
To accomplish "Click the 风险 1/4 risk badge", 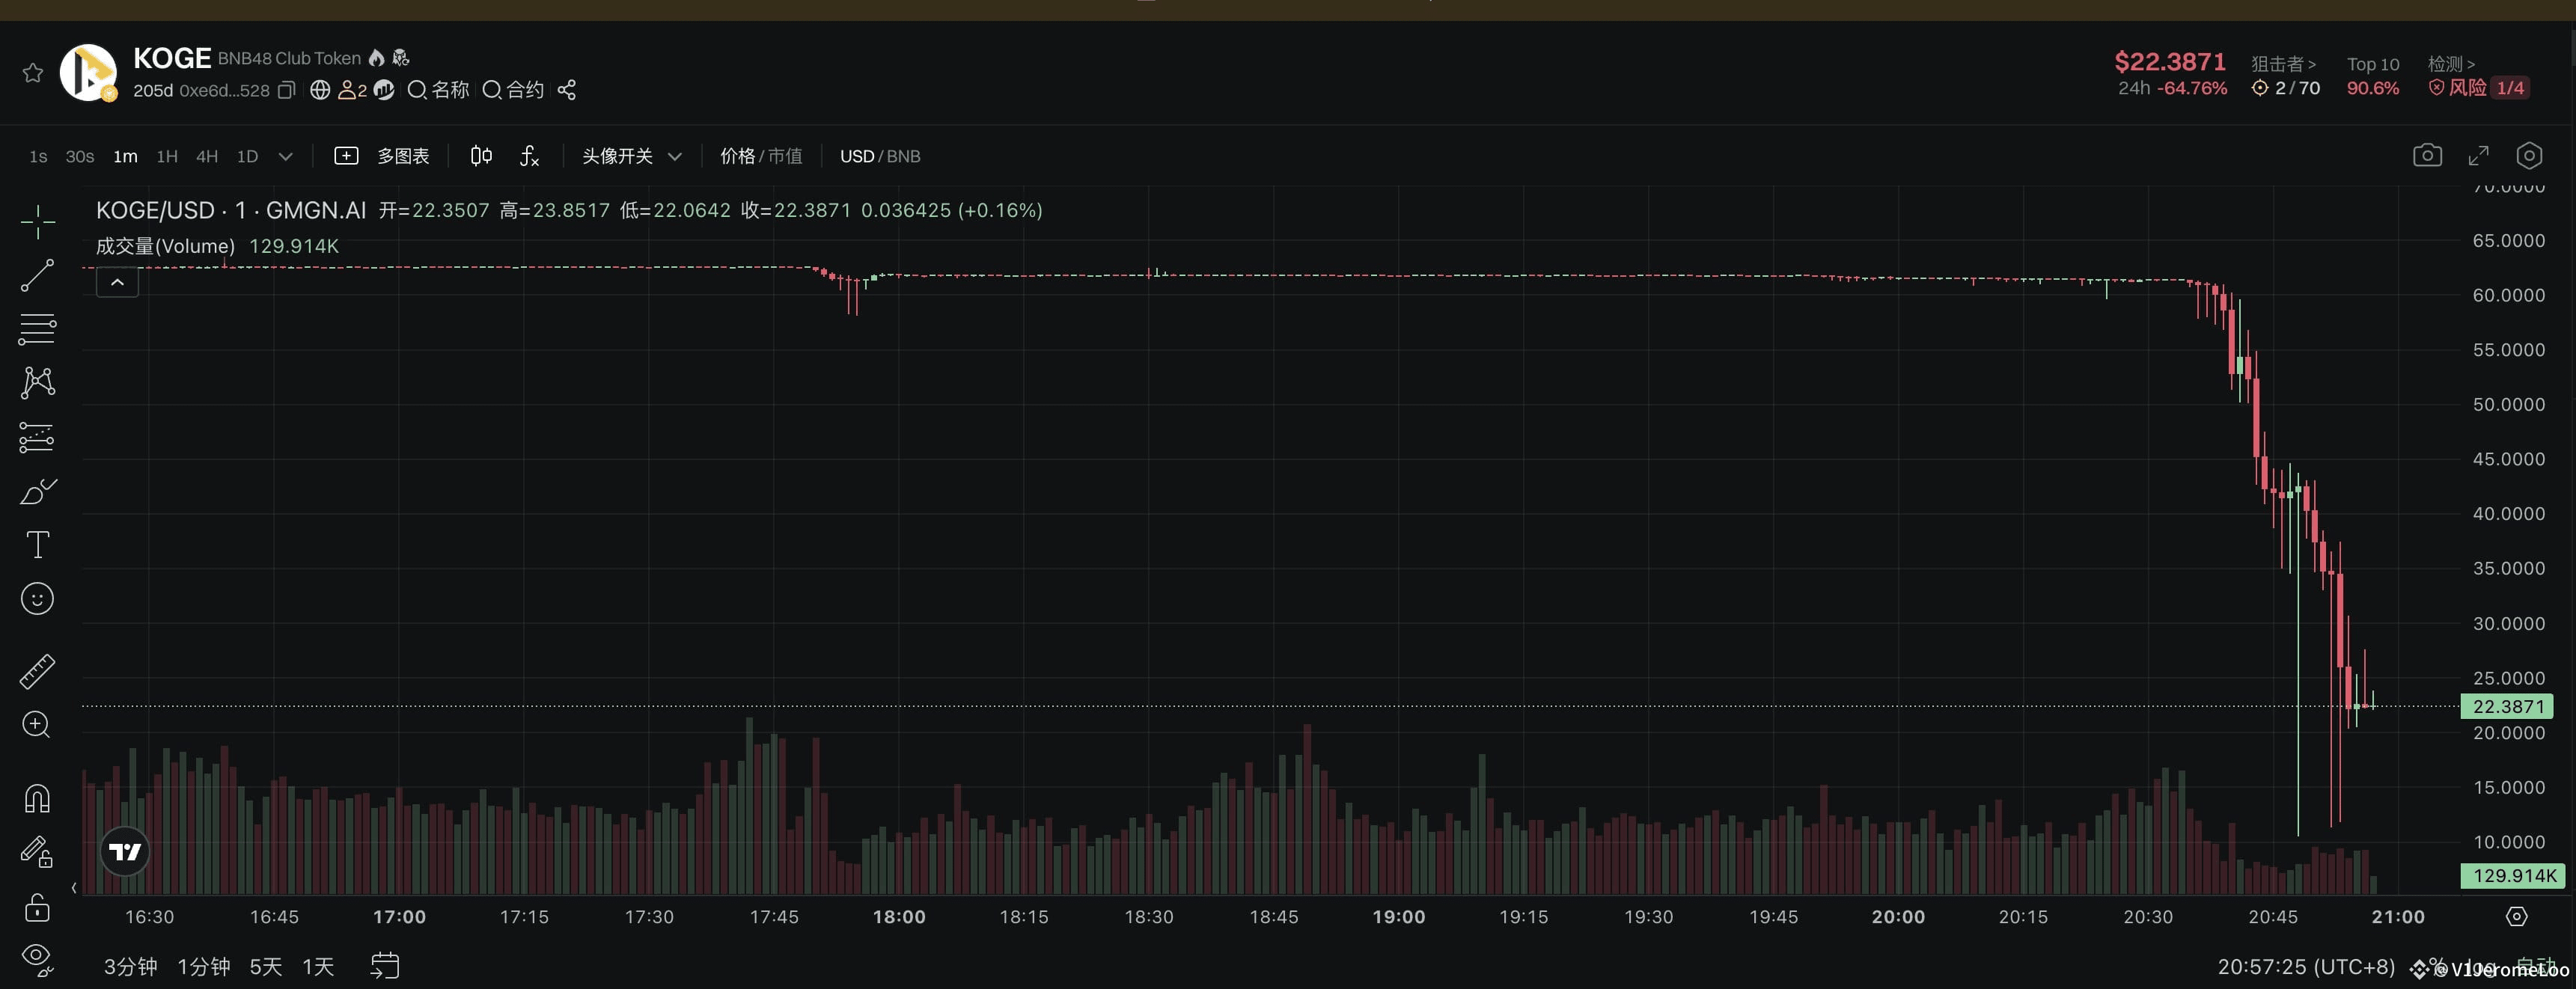I will (2479, 88).
